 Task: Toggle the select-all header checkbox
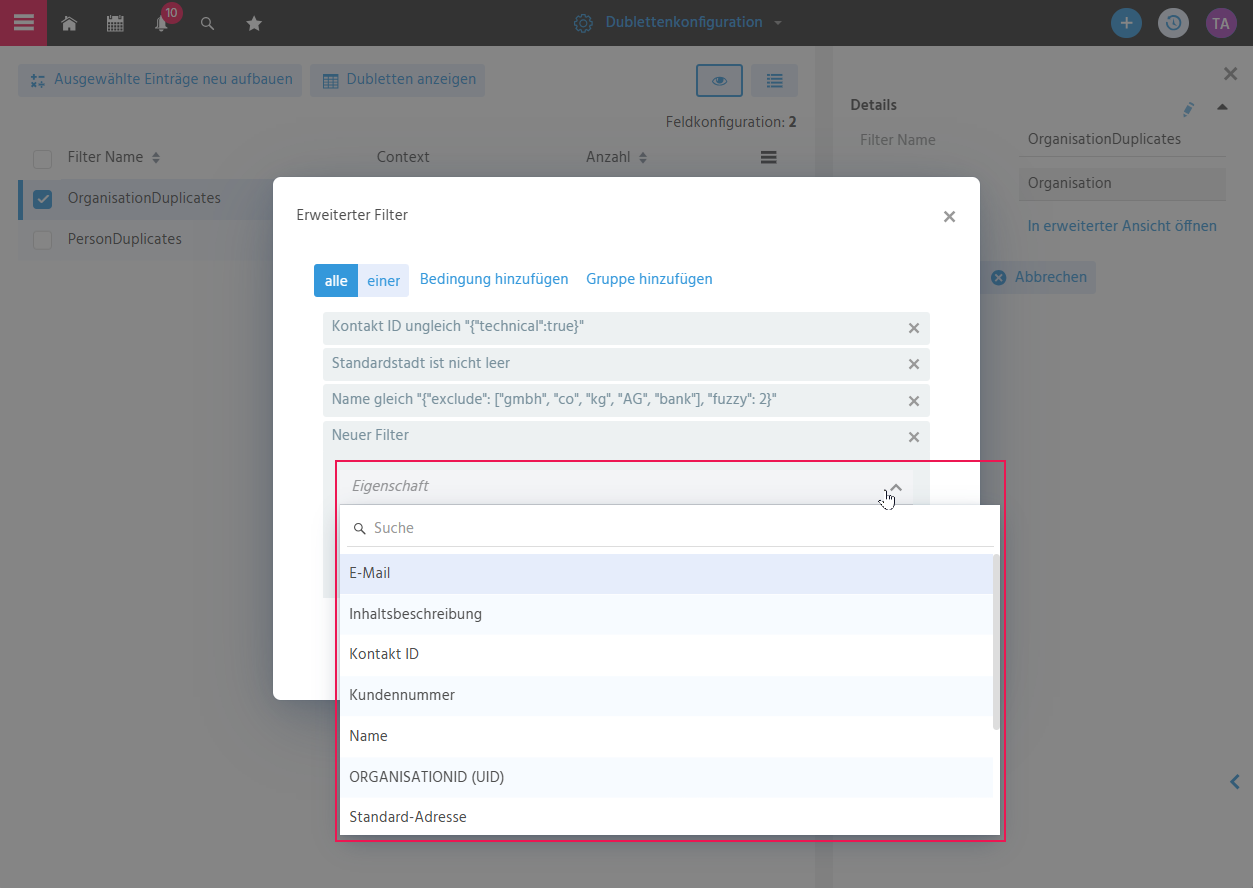(43, 158)
